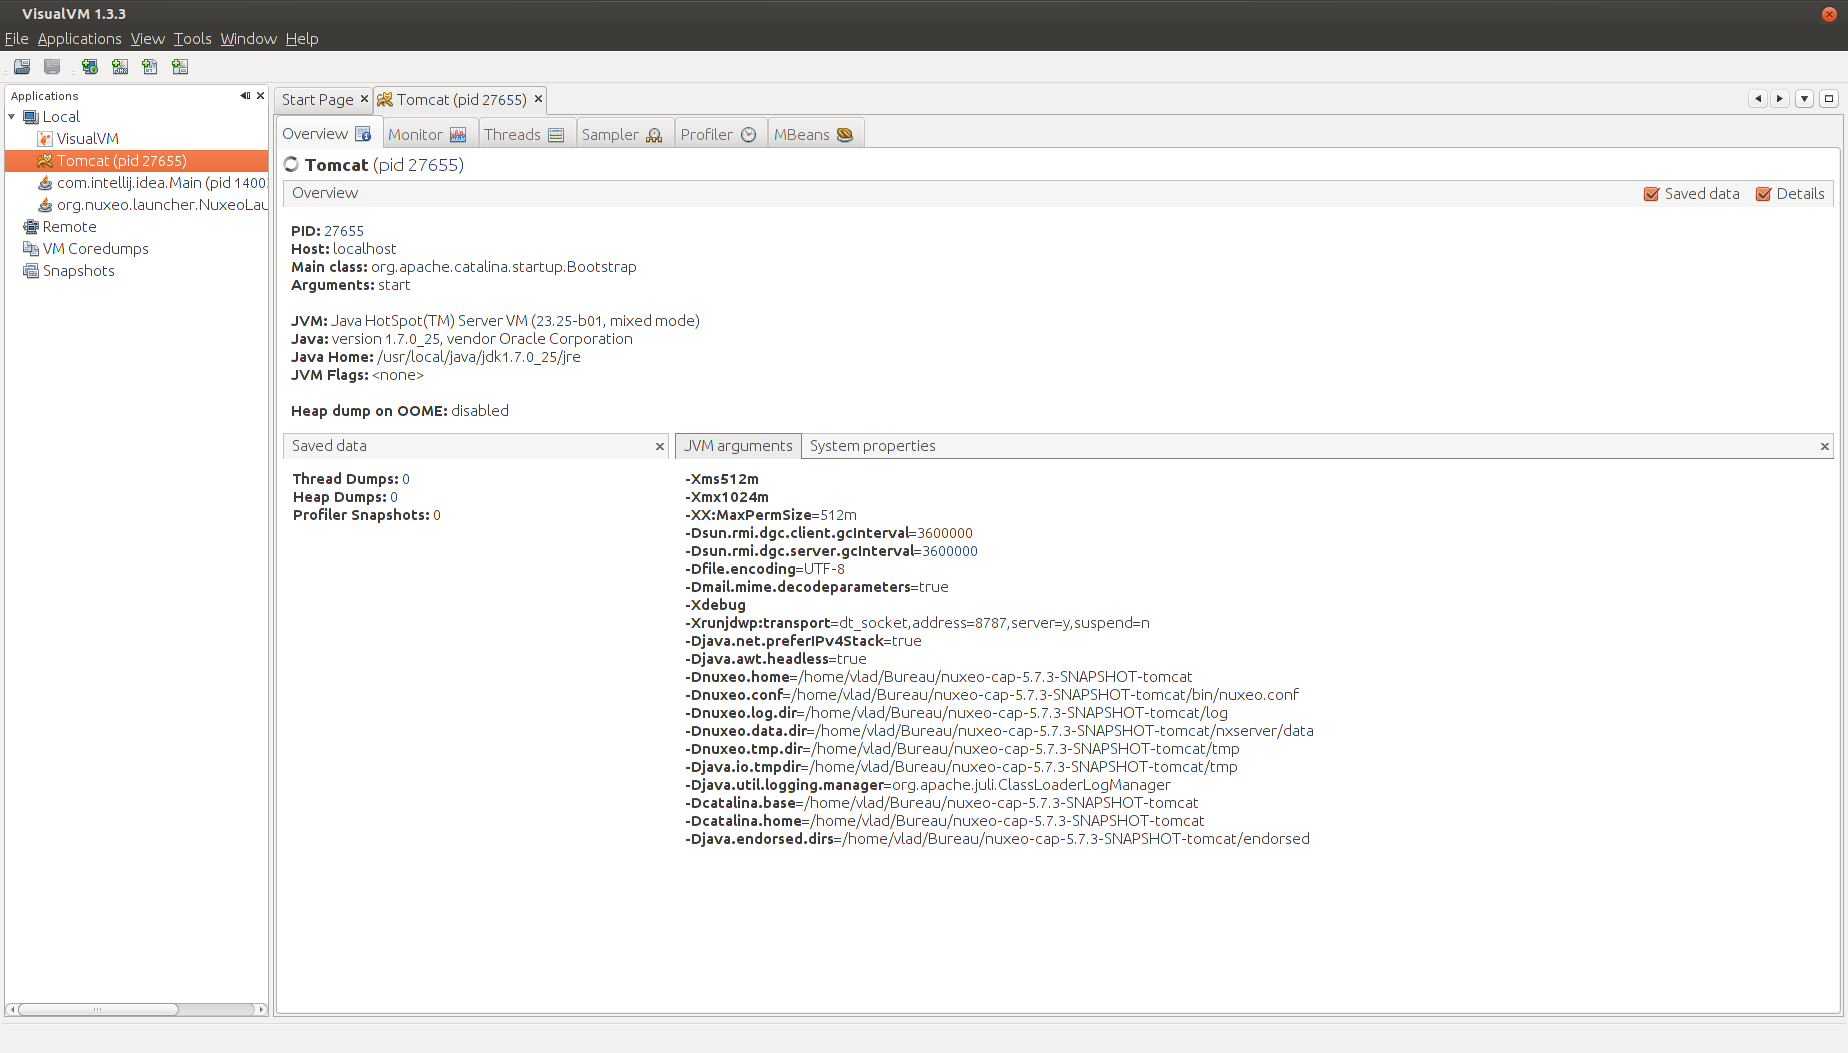Close the JVM arguments details section

[1824, 447]
